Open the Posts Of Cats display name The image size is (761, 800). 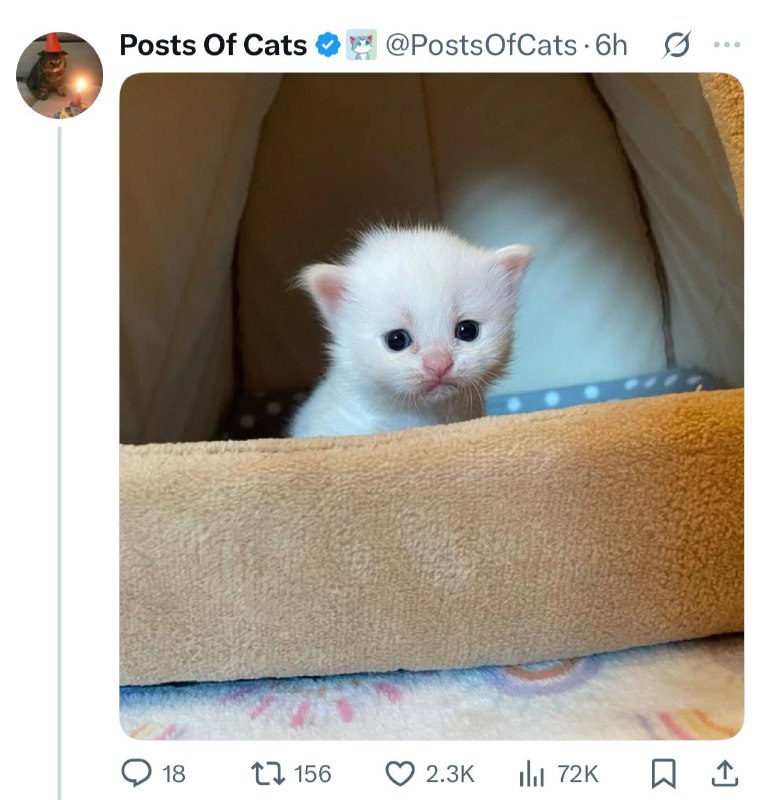point(213,45)
